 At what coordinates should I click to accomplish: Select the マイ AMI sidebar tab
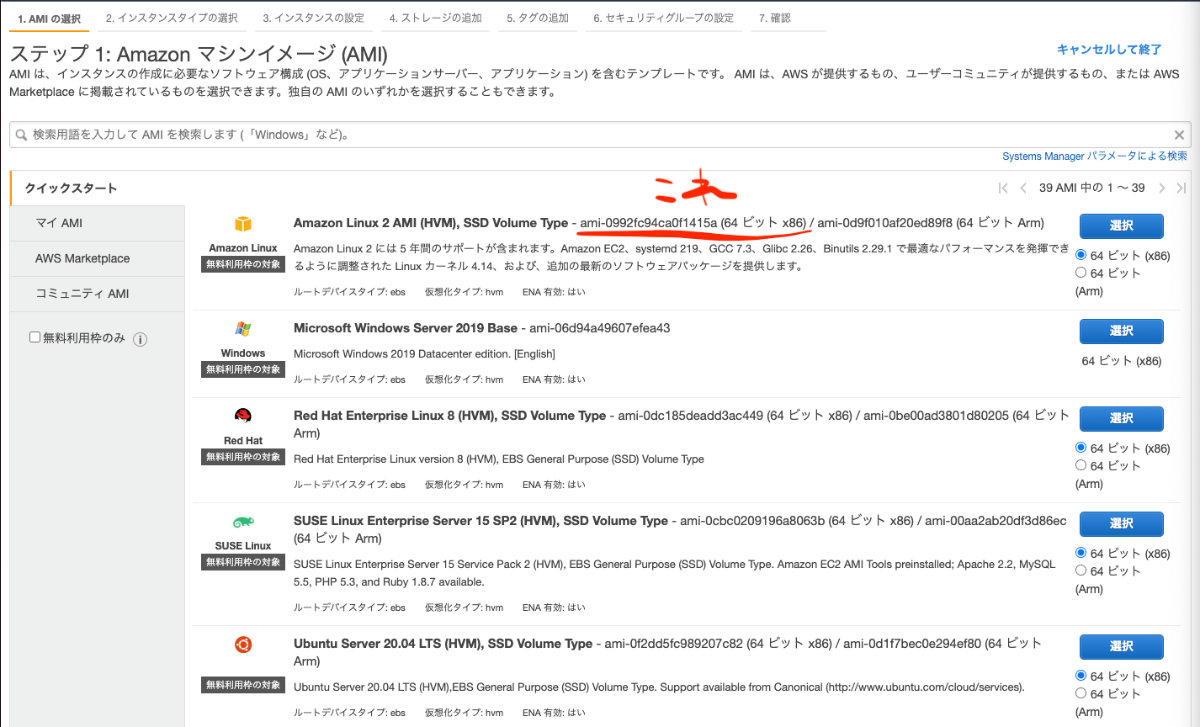coord(97,223)
